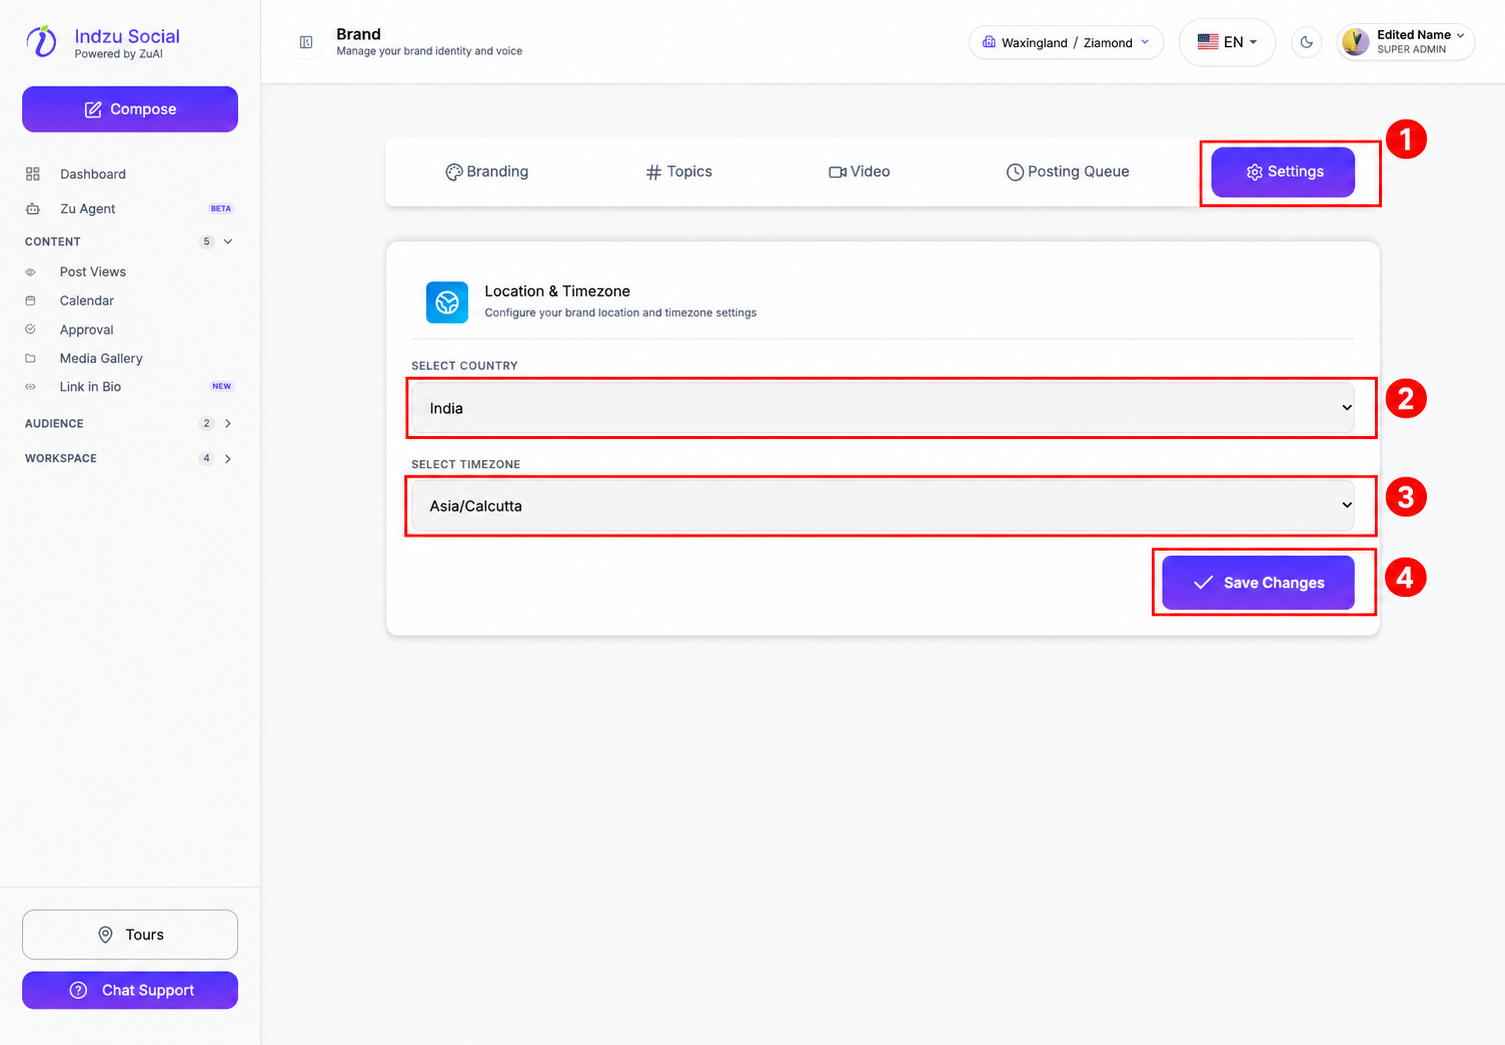Switch to the Topics tab

tap(679, 172)
